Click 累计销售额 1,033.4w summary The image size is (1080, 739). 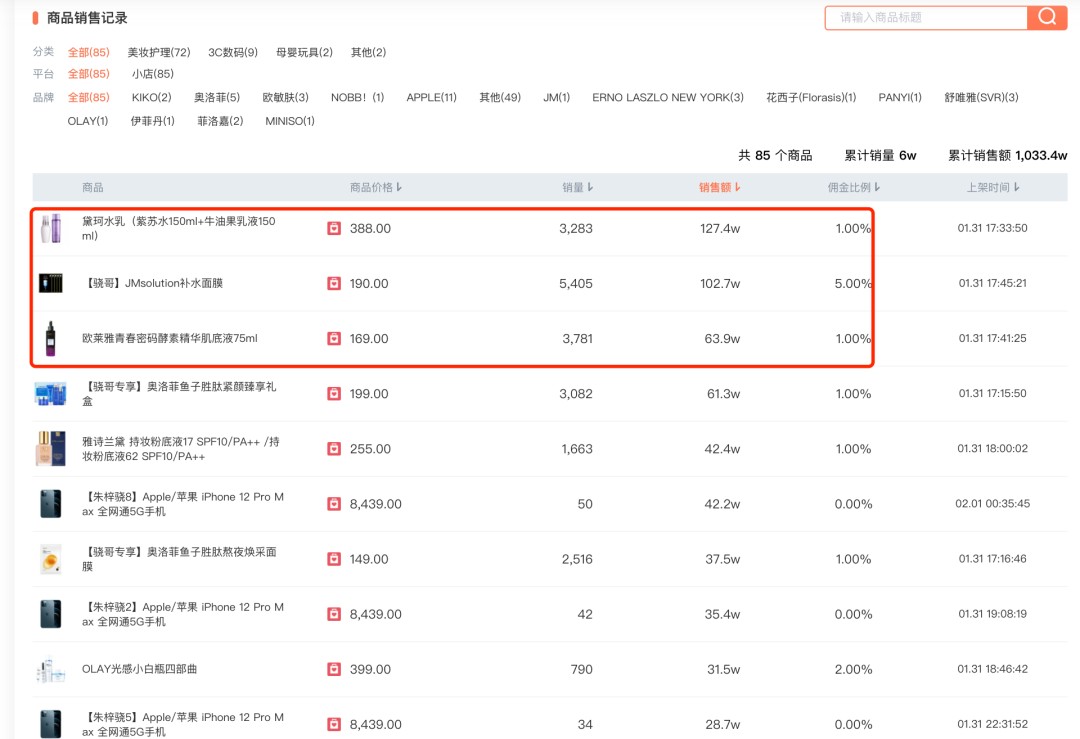(x=1008, y=155)
